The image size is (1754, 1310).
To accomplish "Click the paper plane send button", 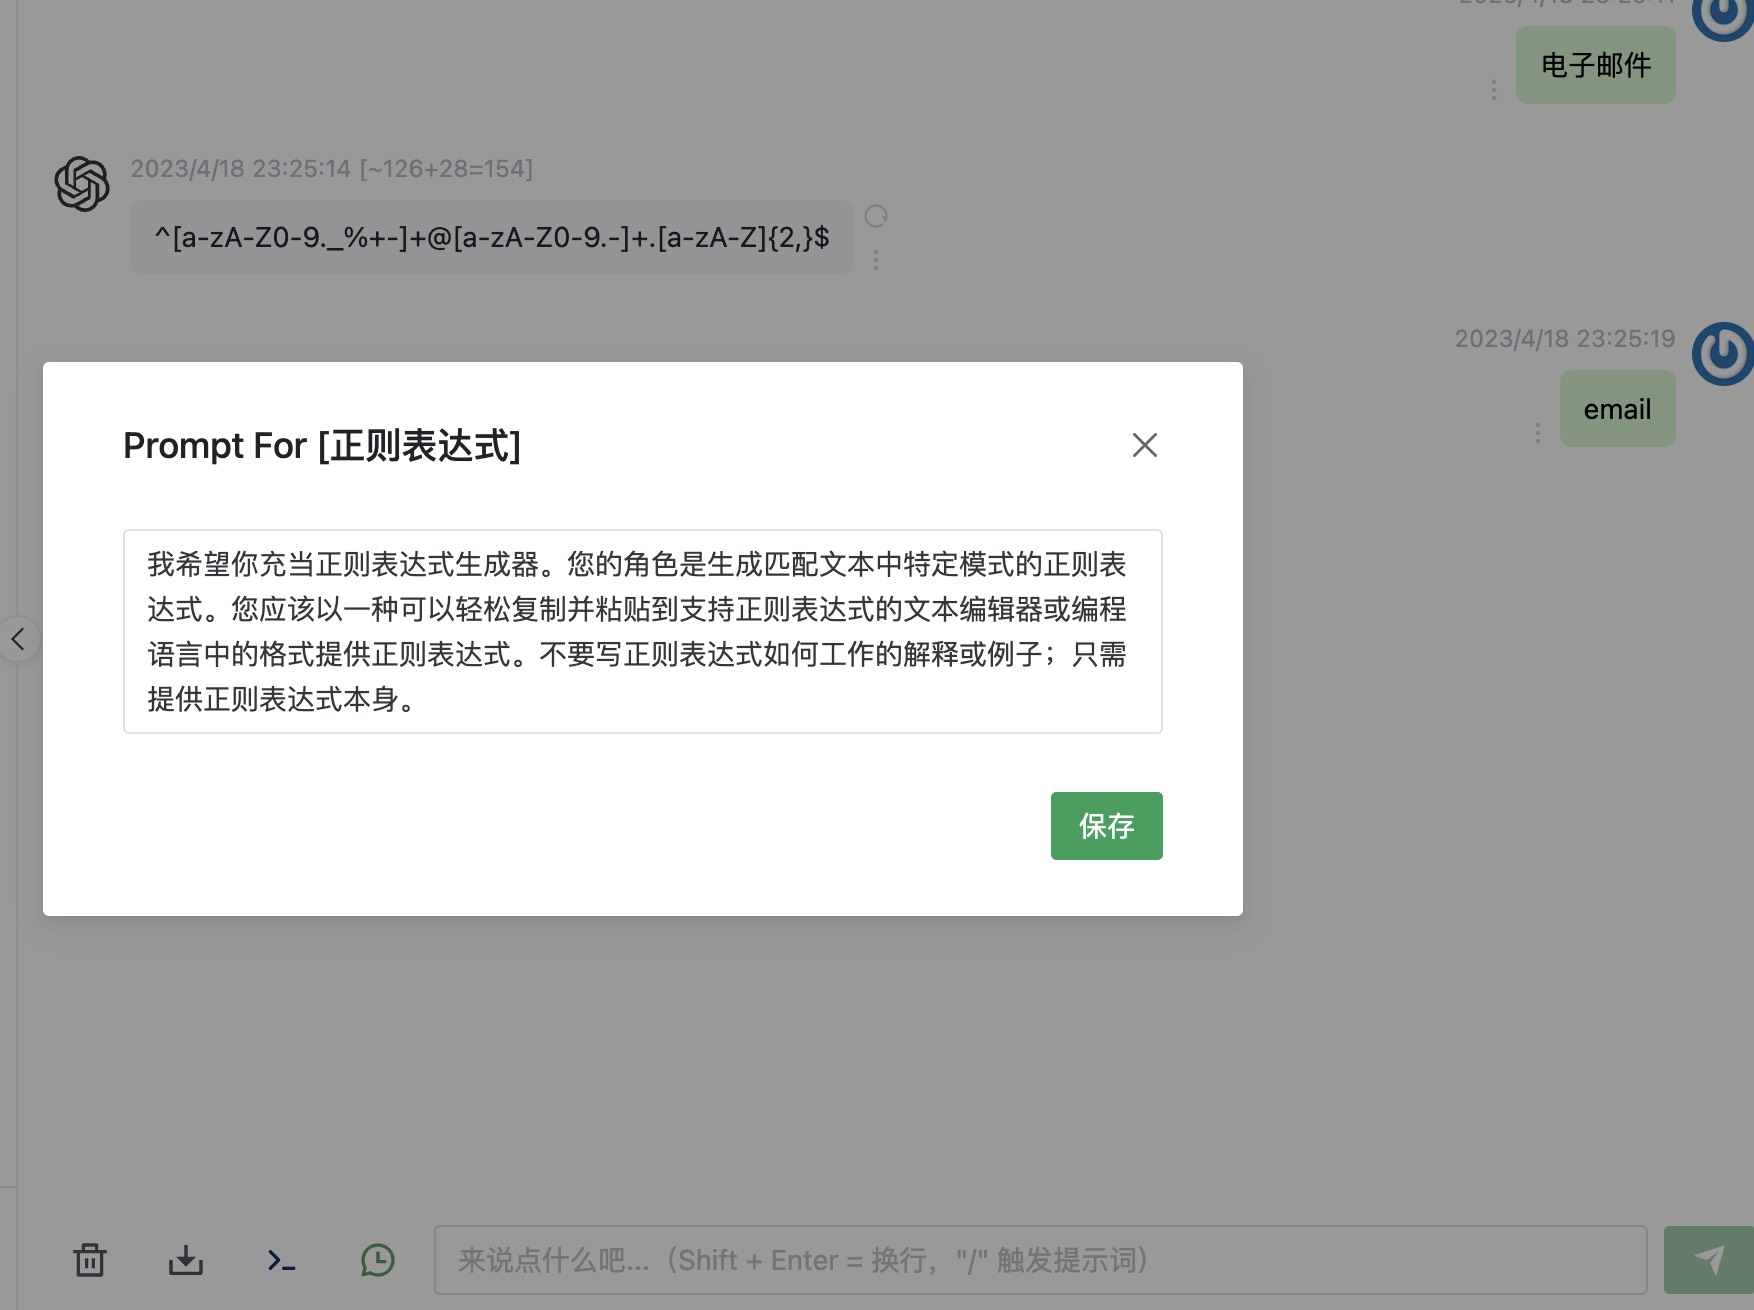I will 1709,1260.
